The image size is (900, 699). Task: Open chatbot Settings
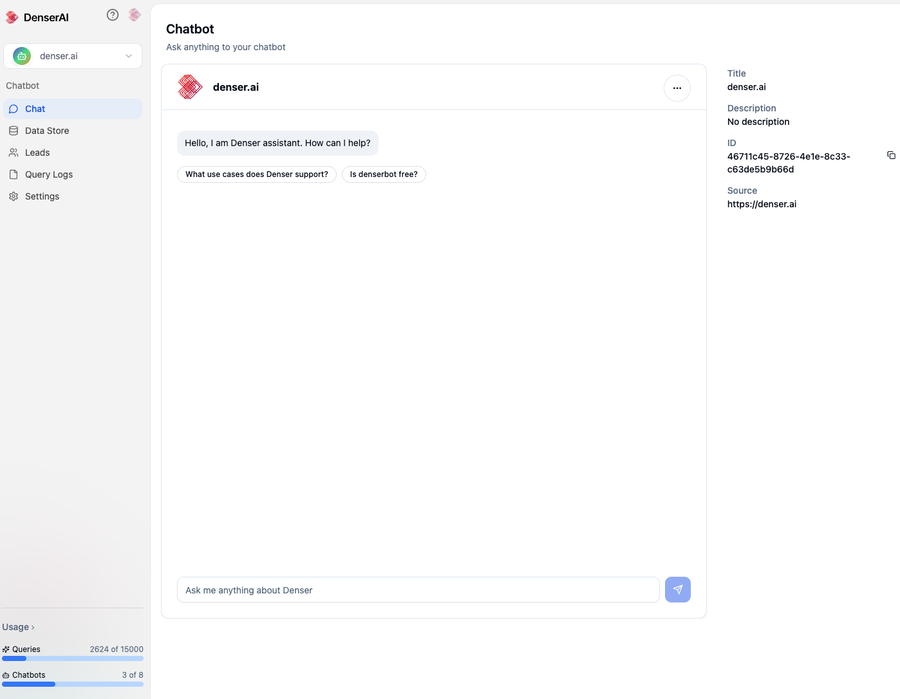72,196
